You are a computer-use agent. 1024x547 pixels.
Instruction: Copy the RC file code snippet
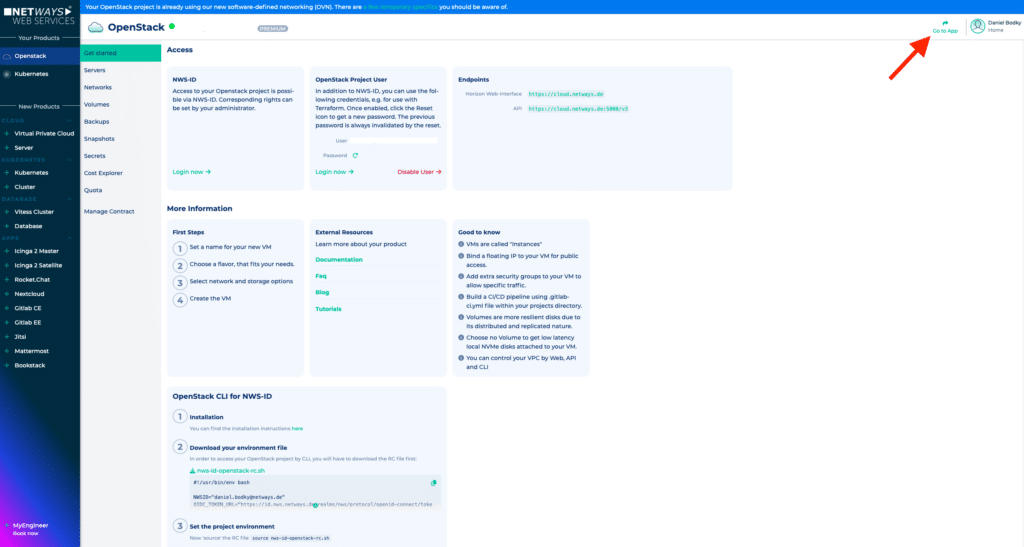[x=433, y=483]
